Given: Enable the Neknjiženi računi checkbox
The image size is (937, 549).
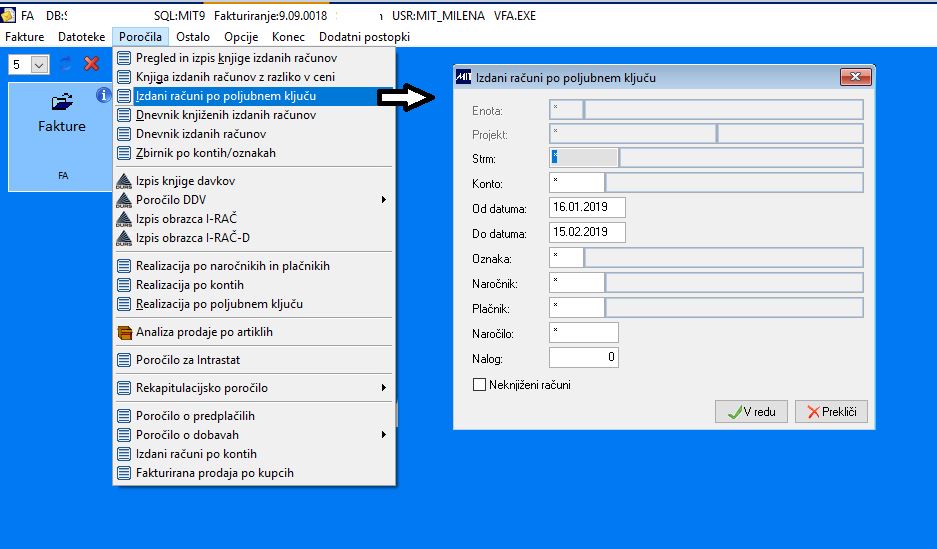Looking at the screenshot, I should pyautogui.click(x=479, y=385).
